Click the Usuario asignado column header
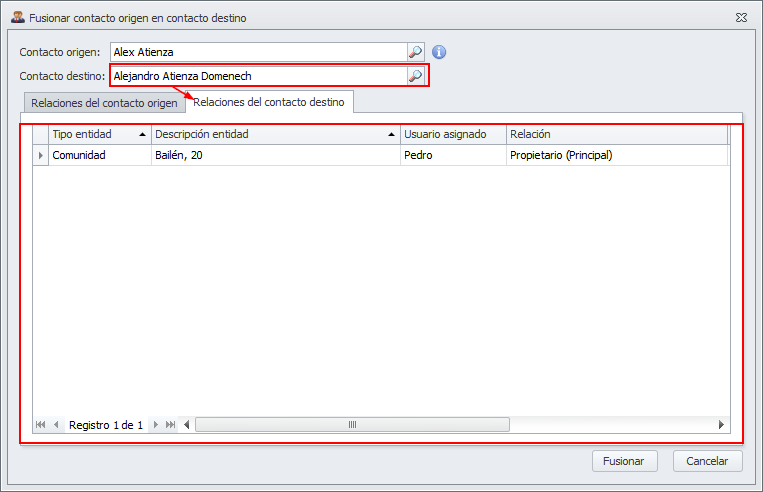 pyautogui.click(x=452, y=134)
